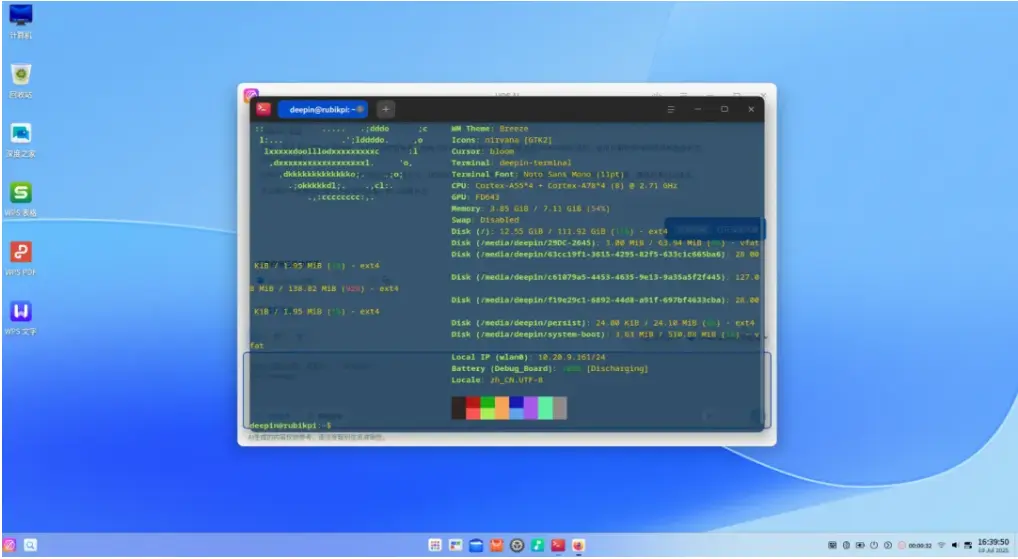Click the search magnifier on the taskbar
The width and height of the screenshot is (1018, 559).
(x=31, y=545)
